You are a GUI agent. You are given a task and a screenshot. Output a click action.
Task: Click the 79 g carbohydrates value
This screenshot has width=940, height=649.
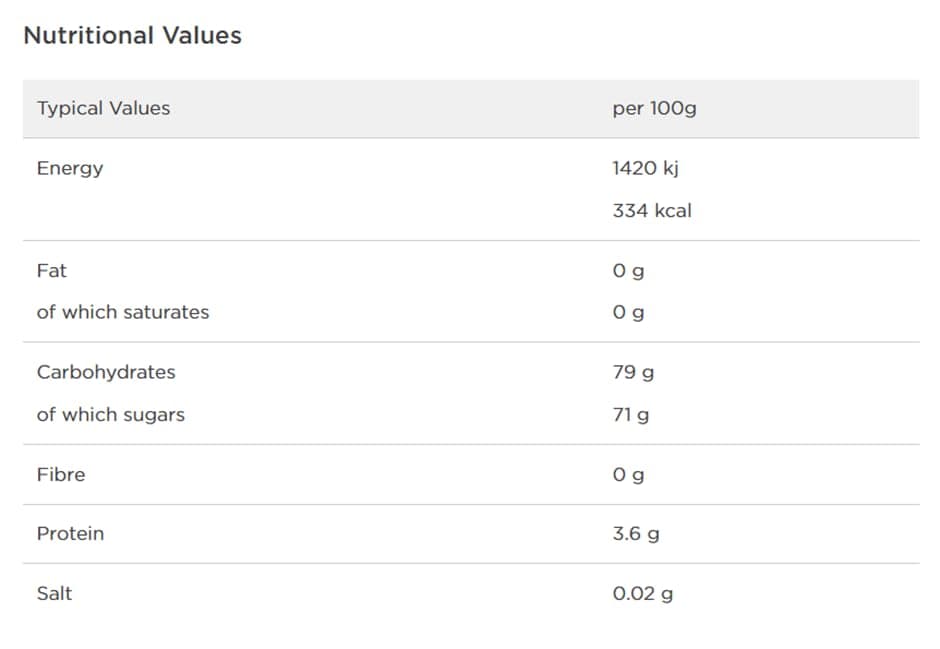click(633, 372)
